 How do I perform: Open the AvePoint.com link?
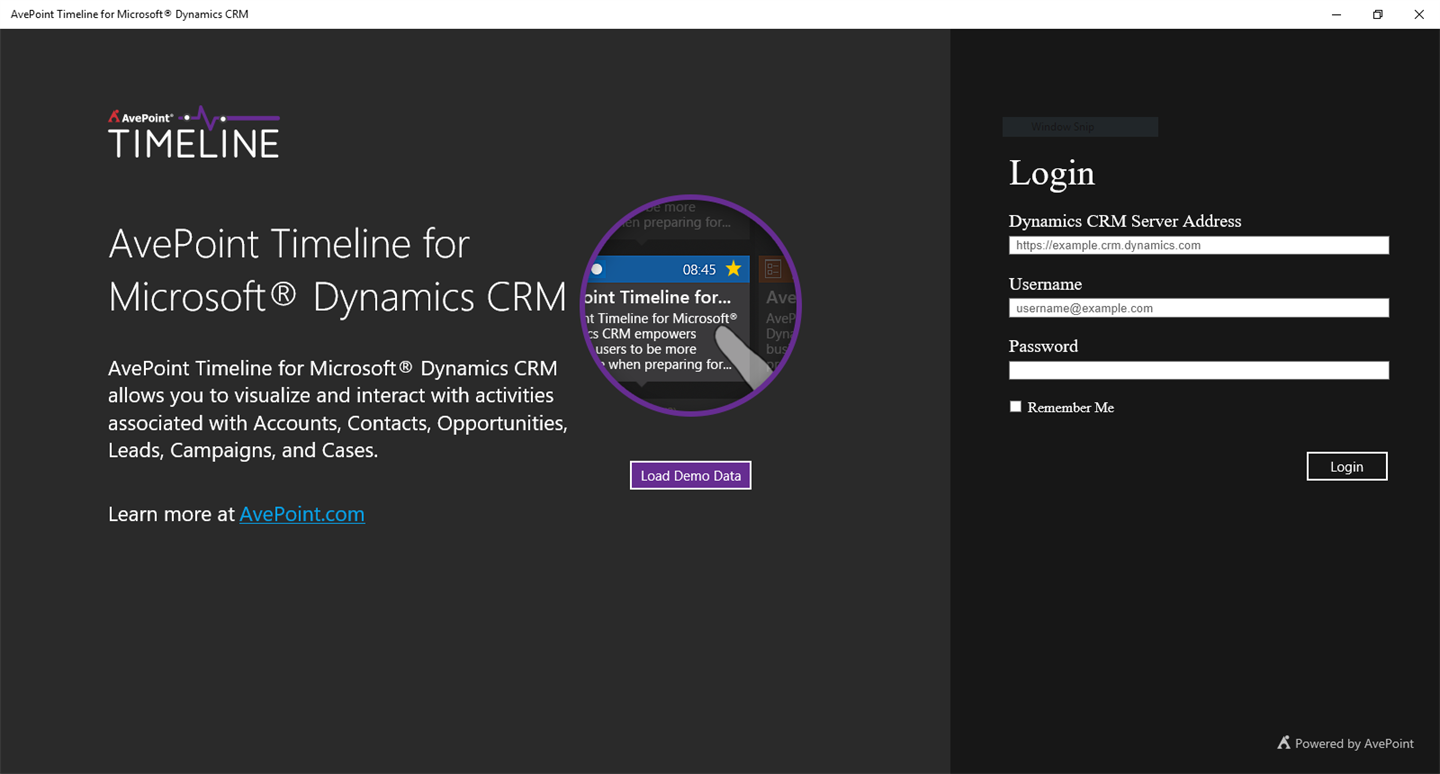tap(302, 514)
